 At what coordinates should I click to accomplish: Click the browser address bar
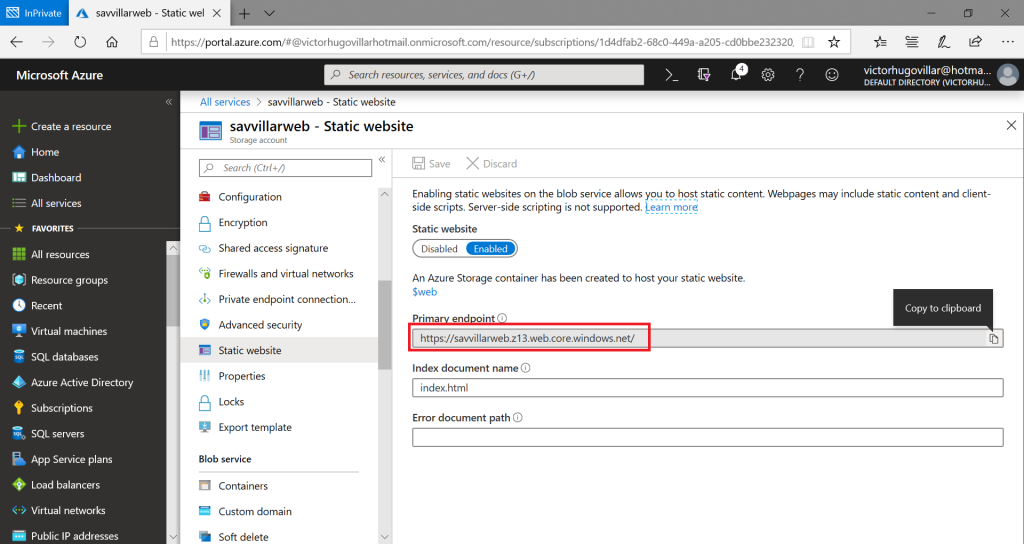pyautogui.click(x=482, y=42)
